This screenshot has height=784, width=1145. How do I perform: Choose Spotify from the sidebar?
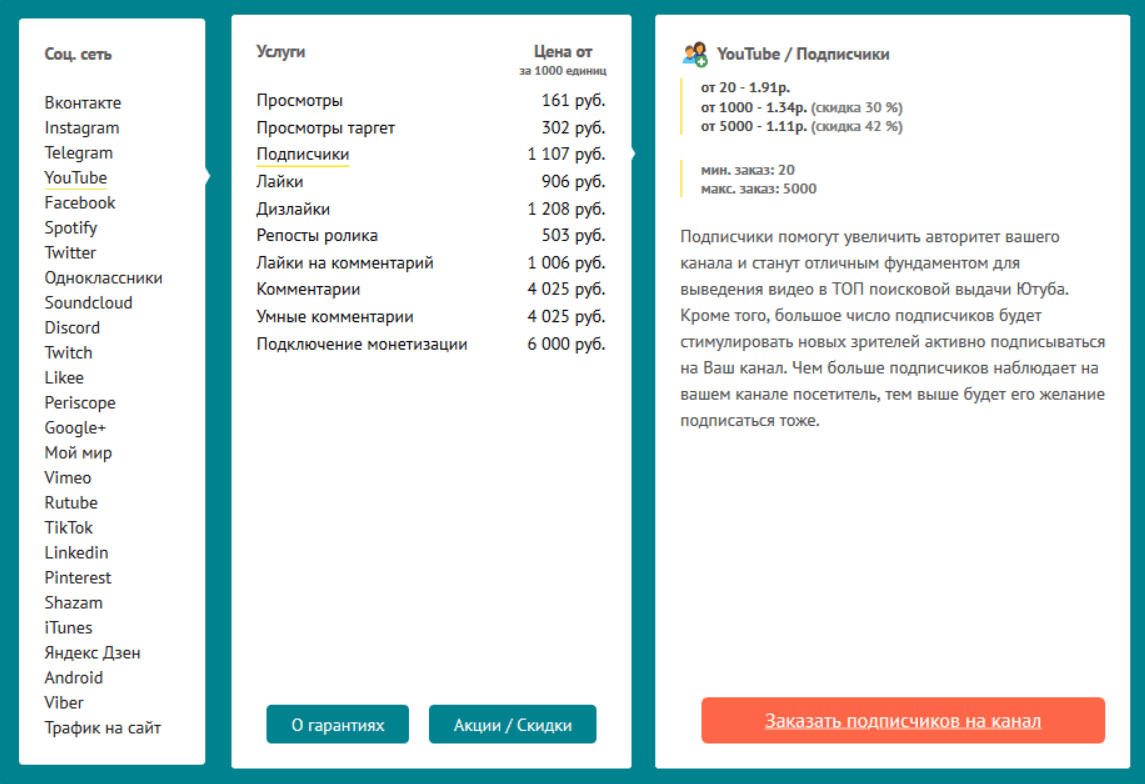point(70,228)
